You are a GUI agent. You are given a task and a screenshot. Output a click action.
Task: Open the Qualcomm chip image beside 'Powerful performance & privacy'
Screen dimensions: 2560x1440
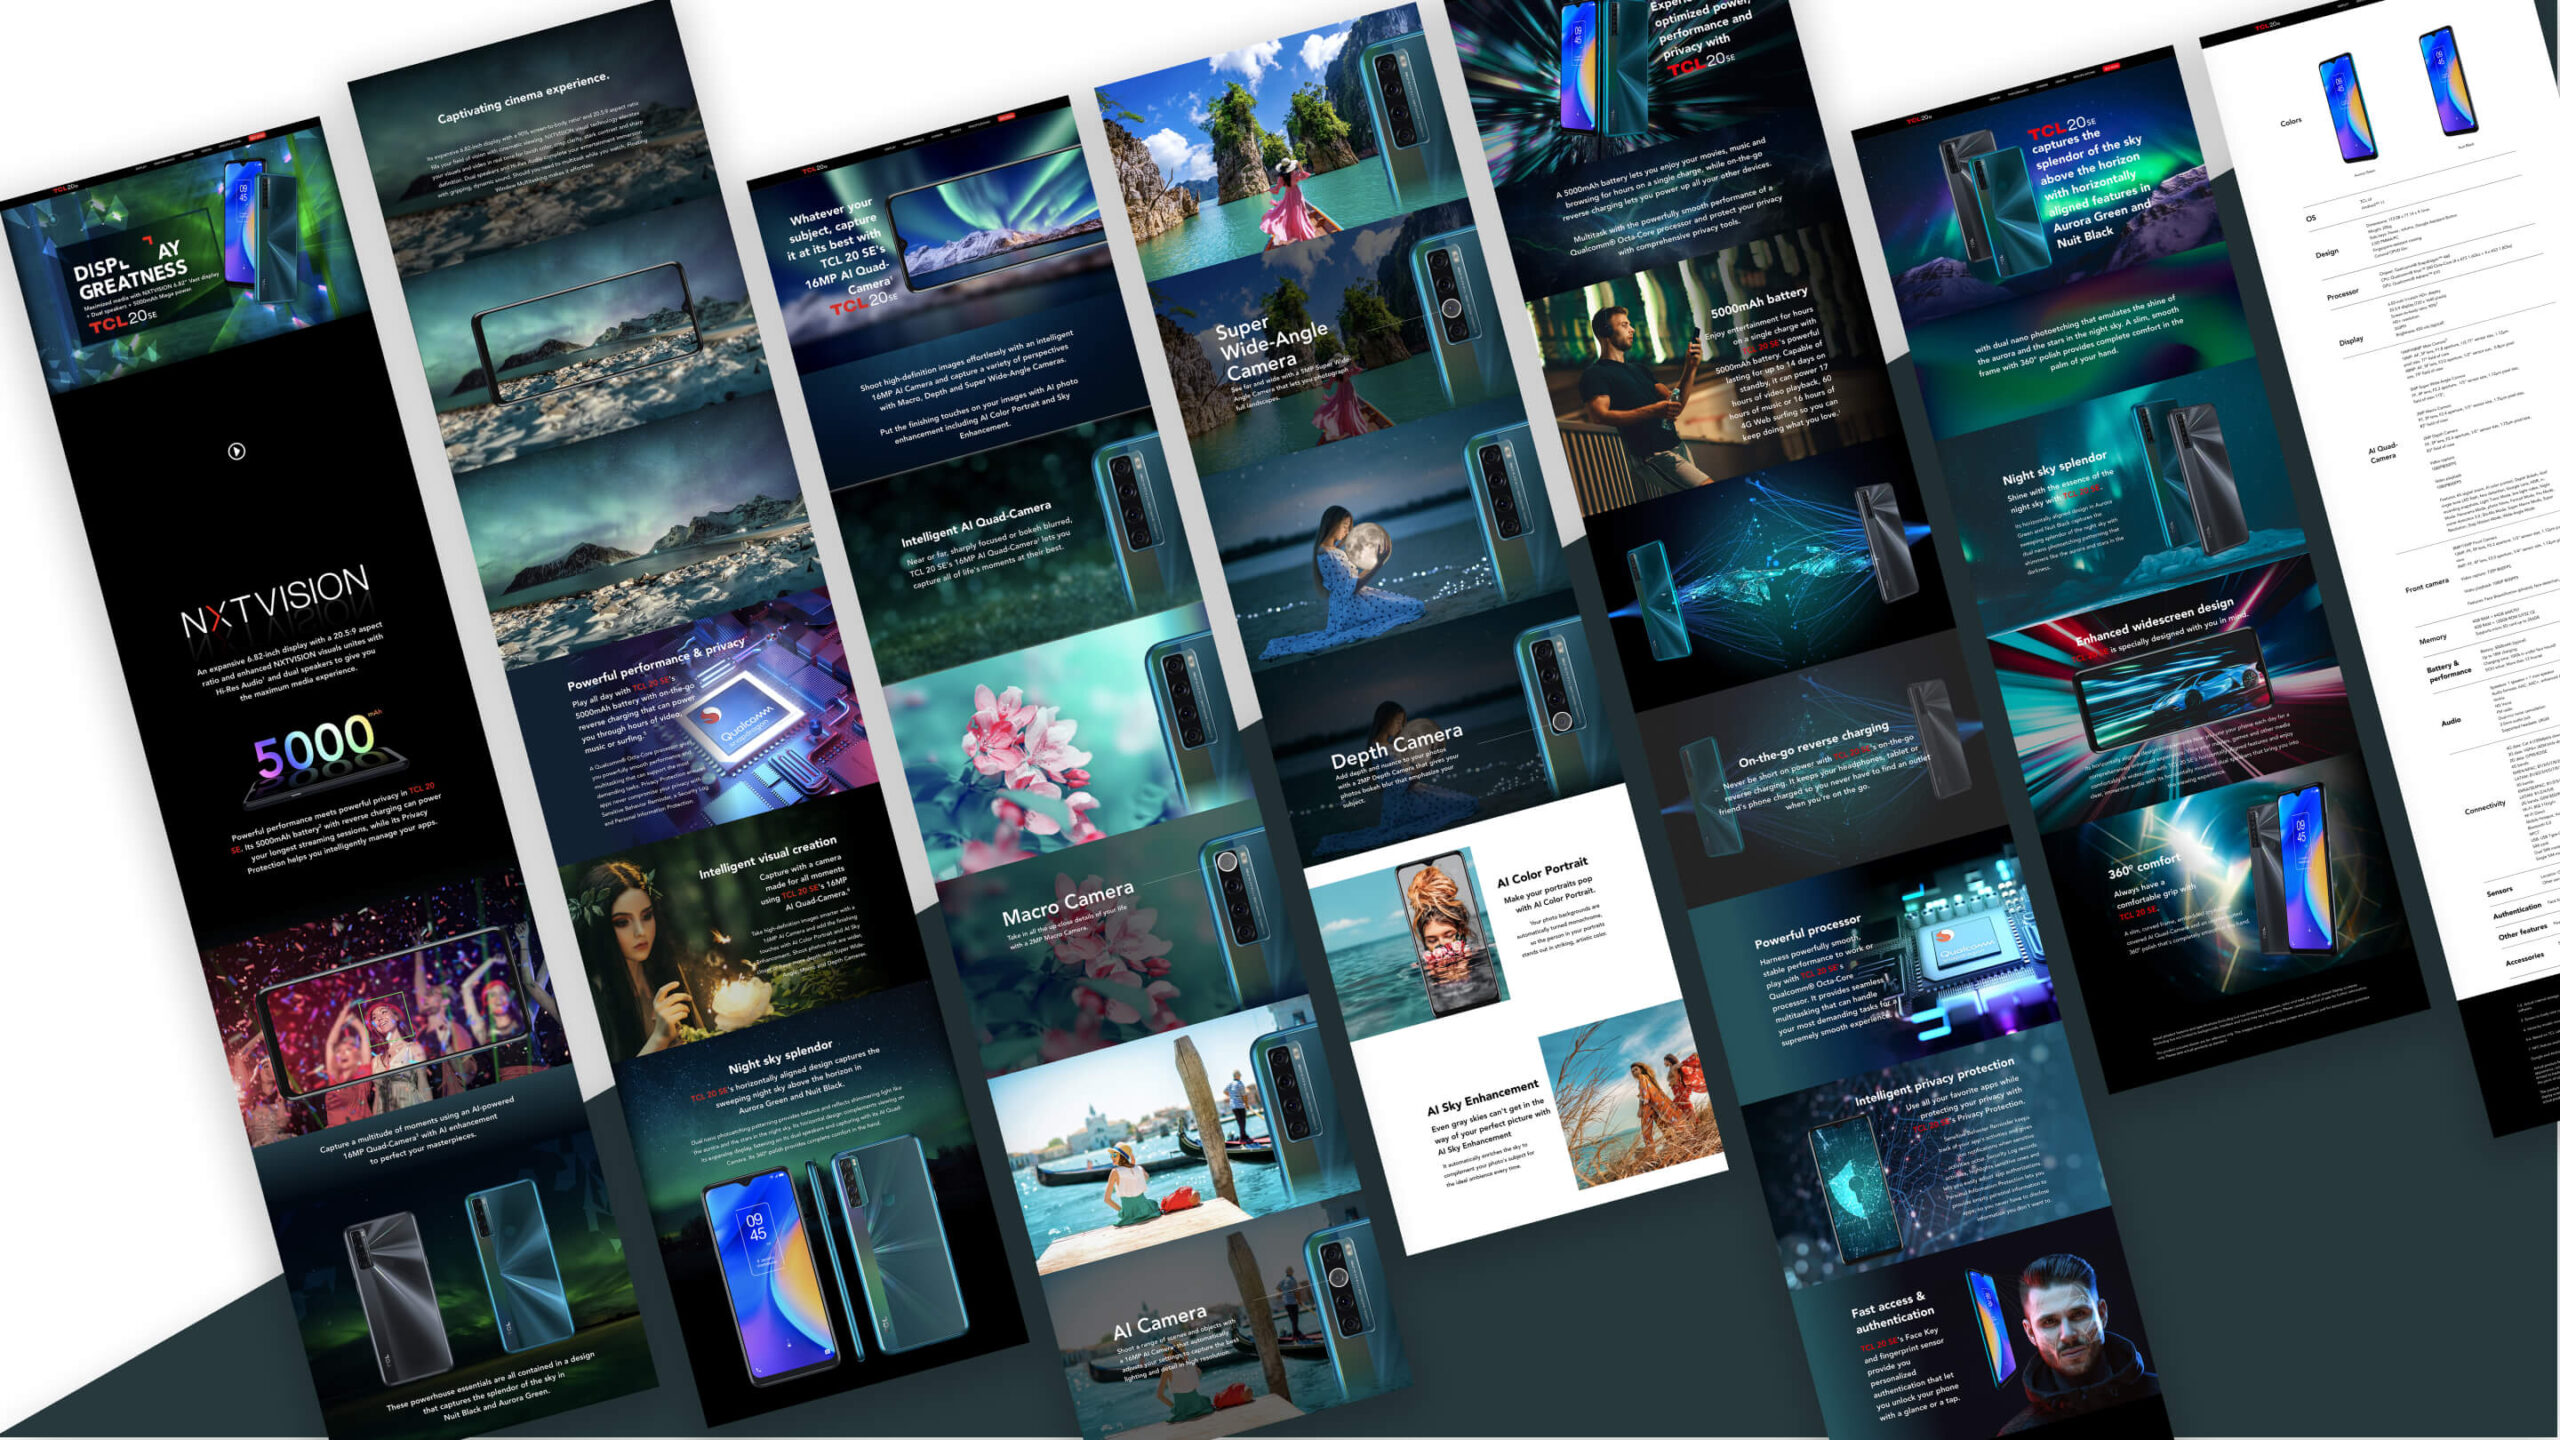pos(745,712)
